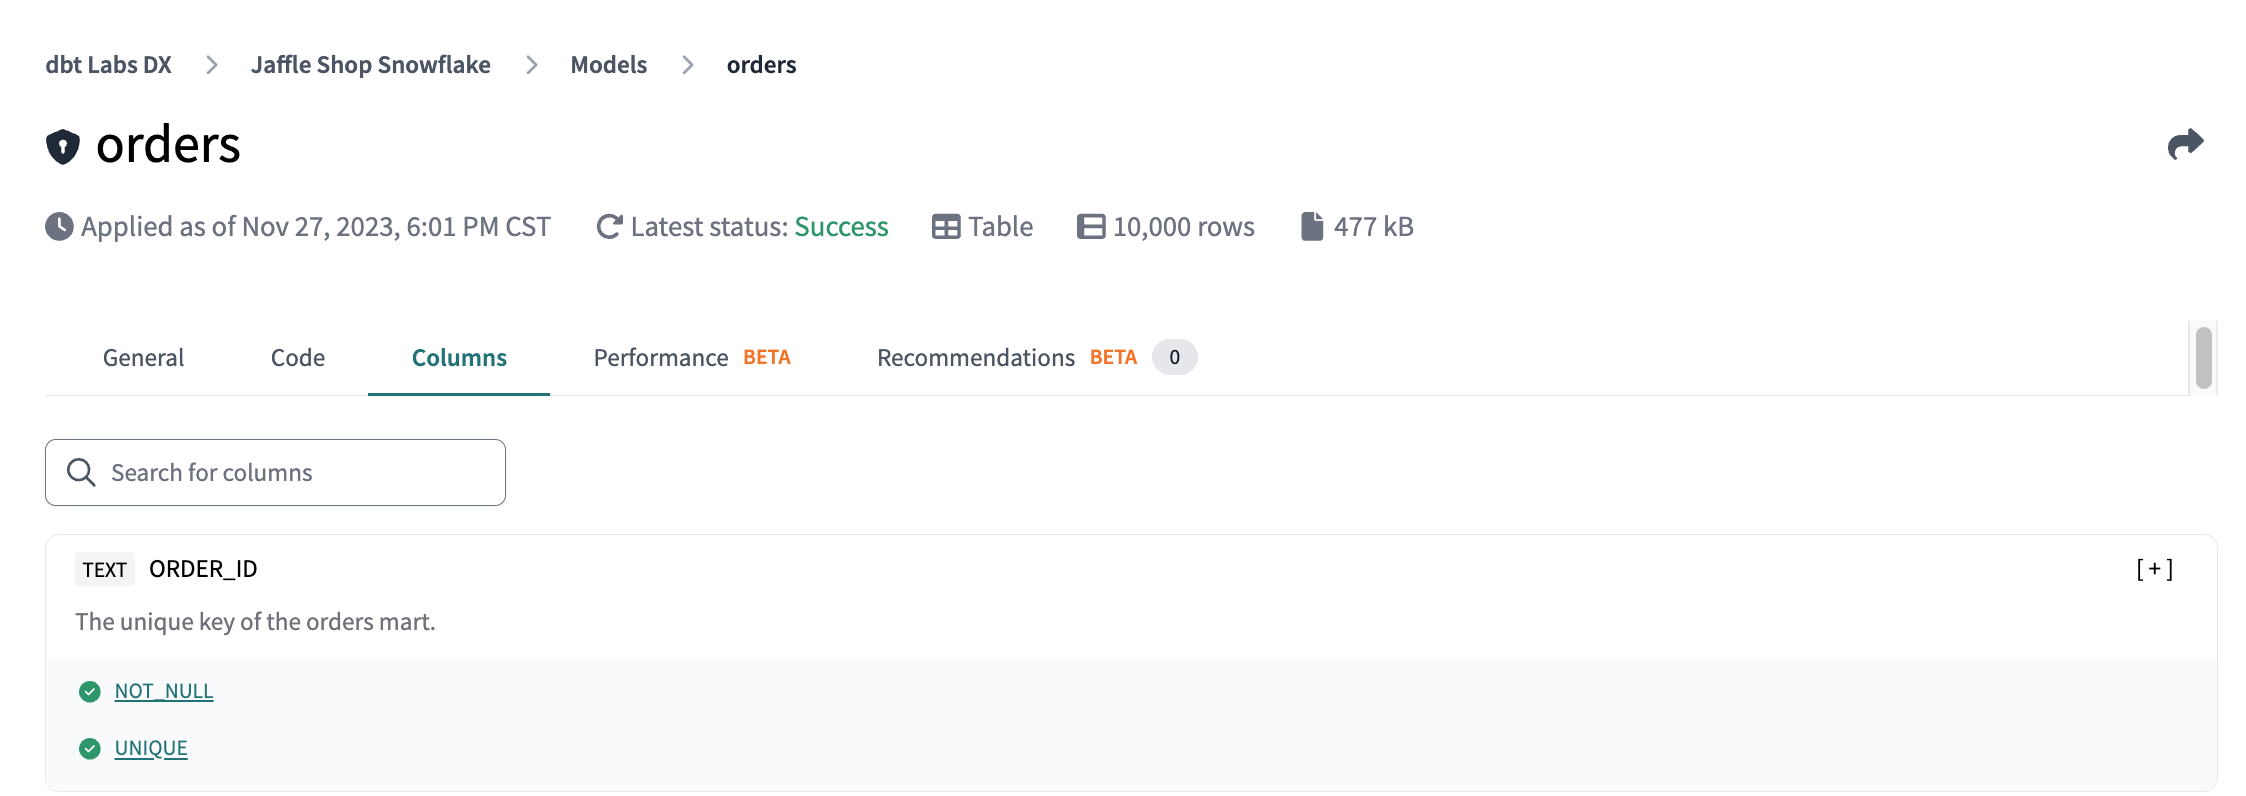Image resolution: width=2246 pixels, height=796 pixels.
Task: Focus the Search for columns field
Action: click(x=300, y=472)
